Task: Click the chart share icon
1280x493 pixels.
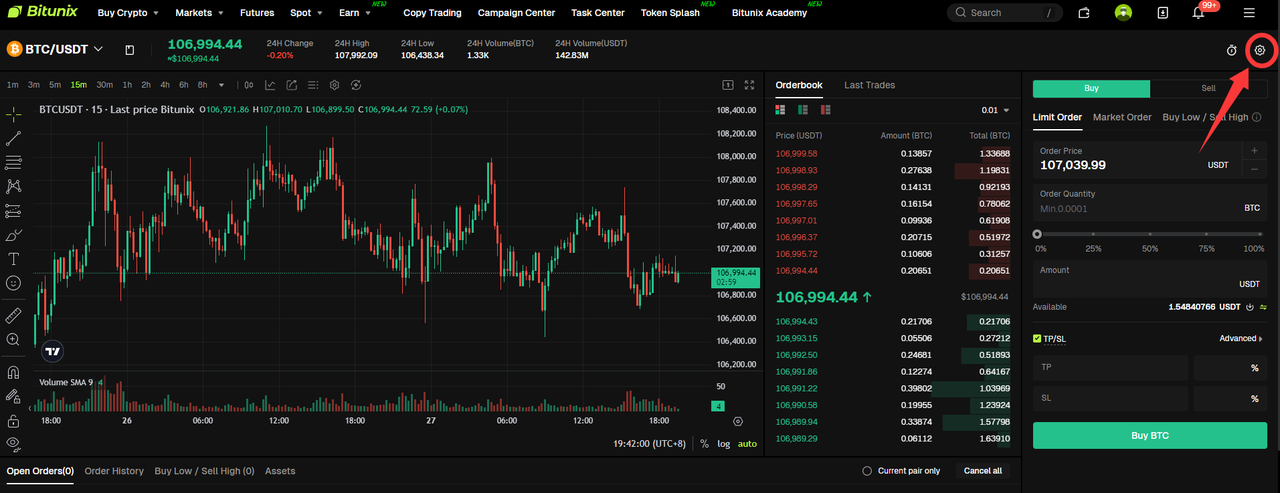Action: tap(292, 85)
